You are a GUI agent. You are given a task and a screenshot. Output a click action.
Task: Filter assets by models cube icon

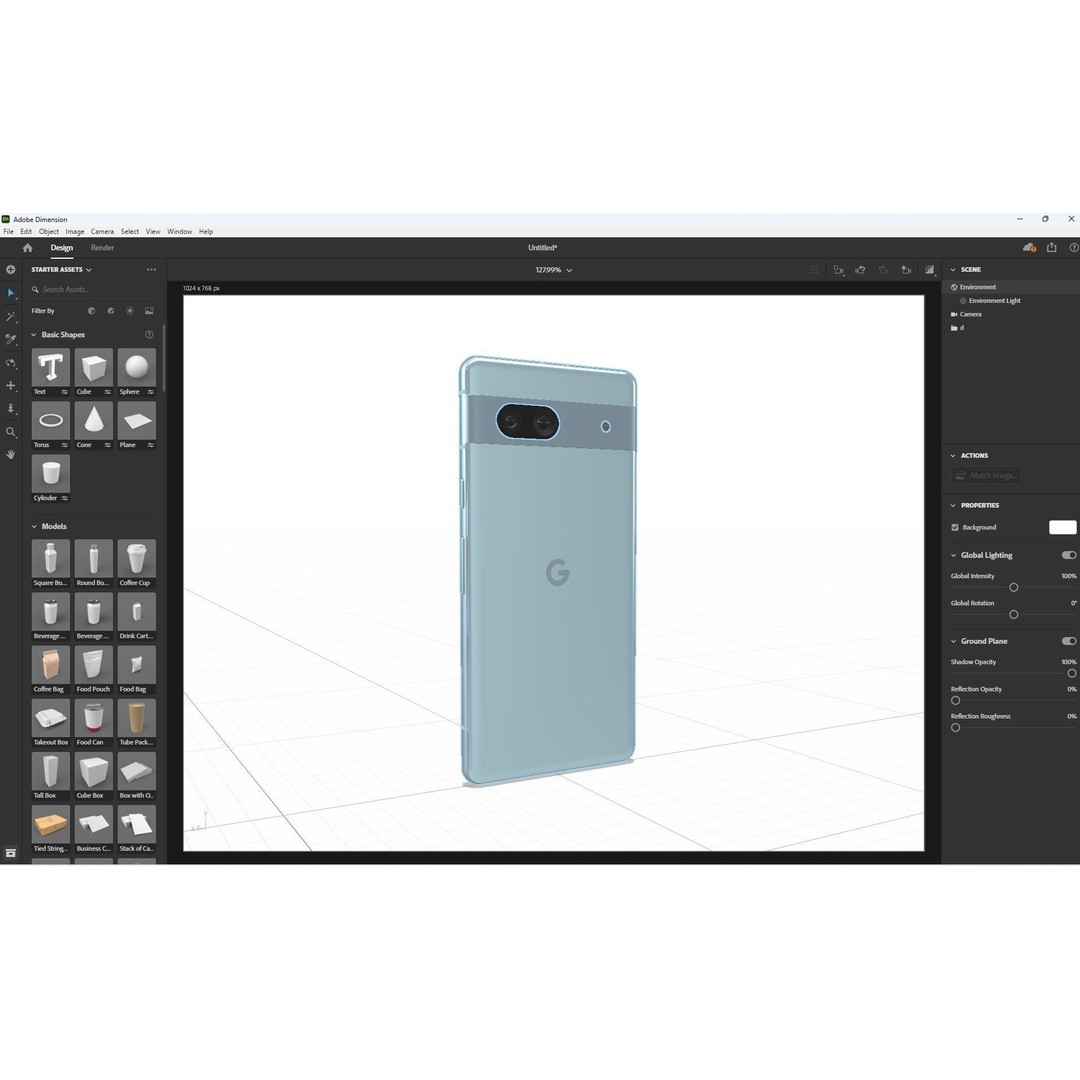pos(92,311)
